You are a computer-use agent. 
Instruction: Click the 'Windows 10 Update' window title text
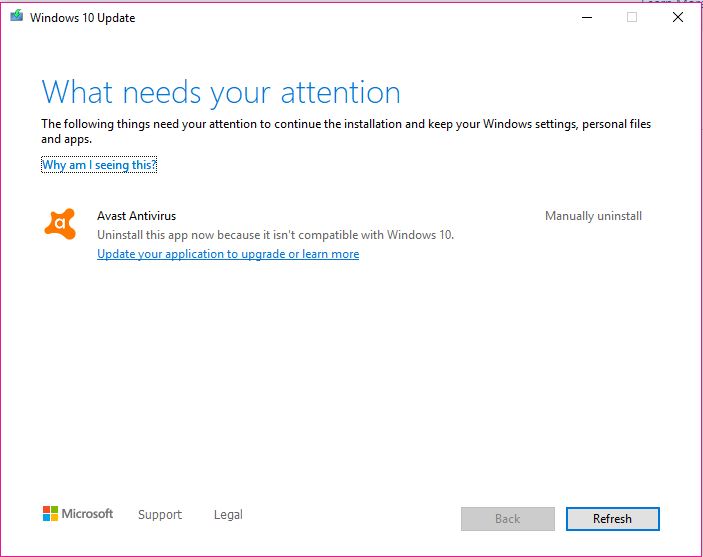(x=82, y=18)
